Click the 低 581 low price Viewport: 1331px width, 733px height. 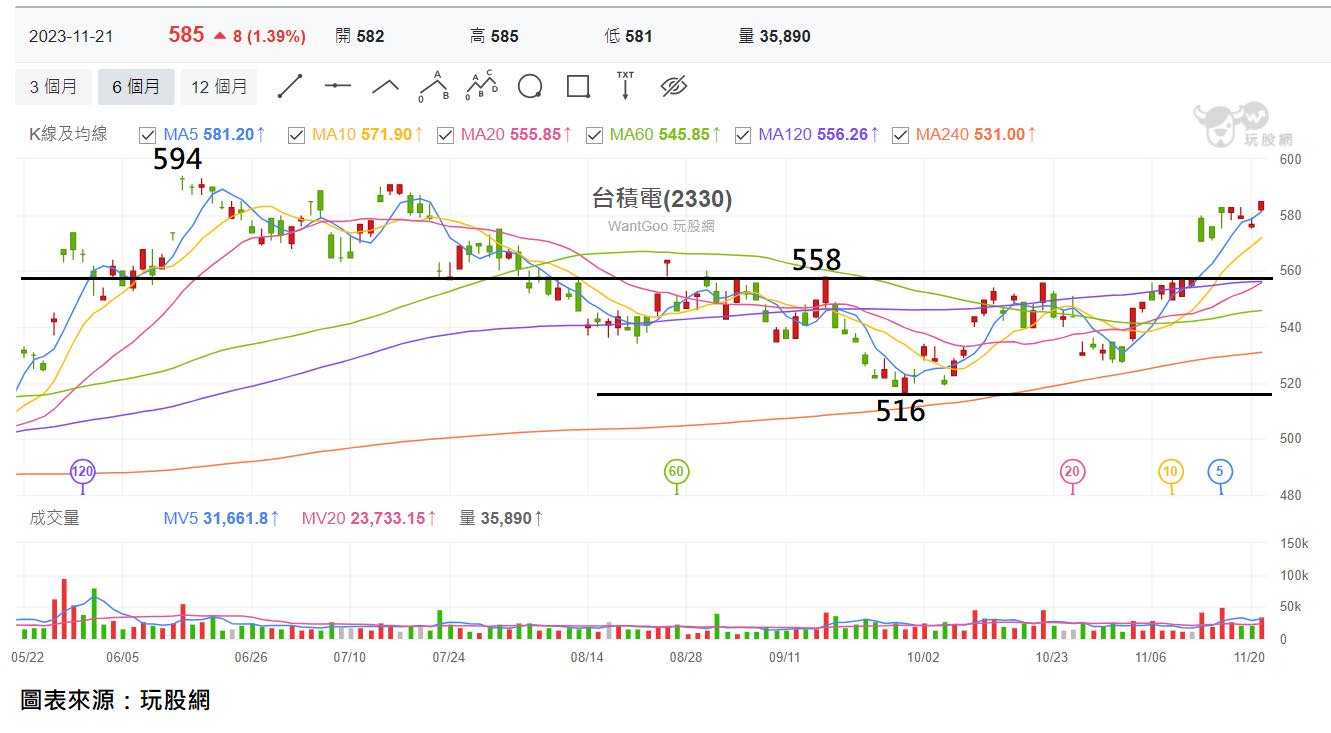[628, 36]
